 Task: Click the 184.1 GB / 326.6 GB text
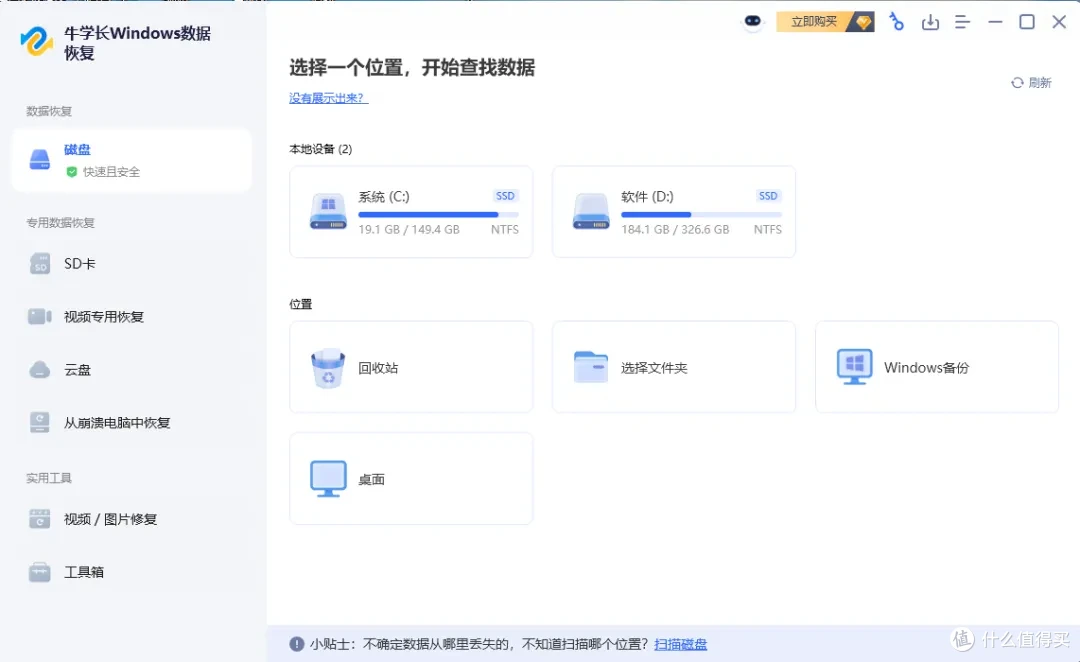(675, 229)
